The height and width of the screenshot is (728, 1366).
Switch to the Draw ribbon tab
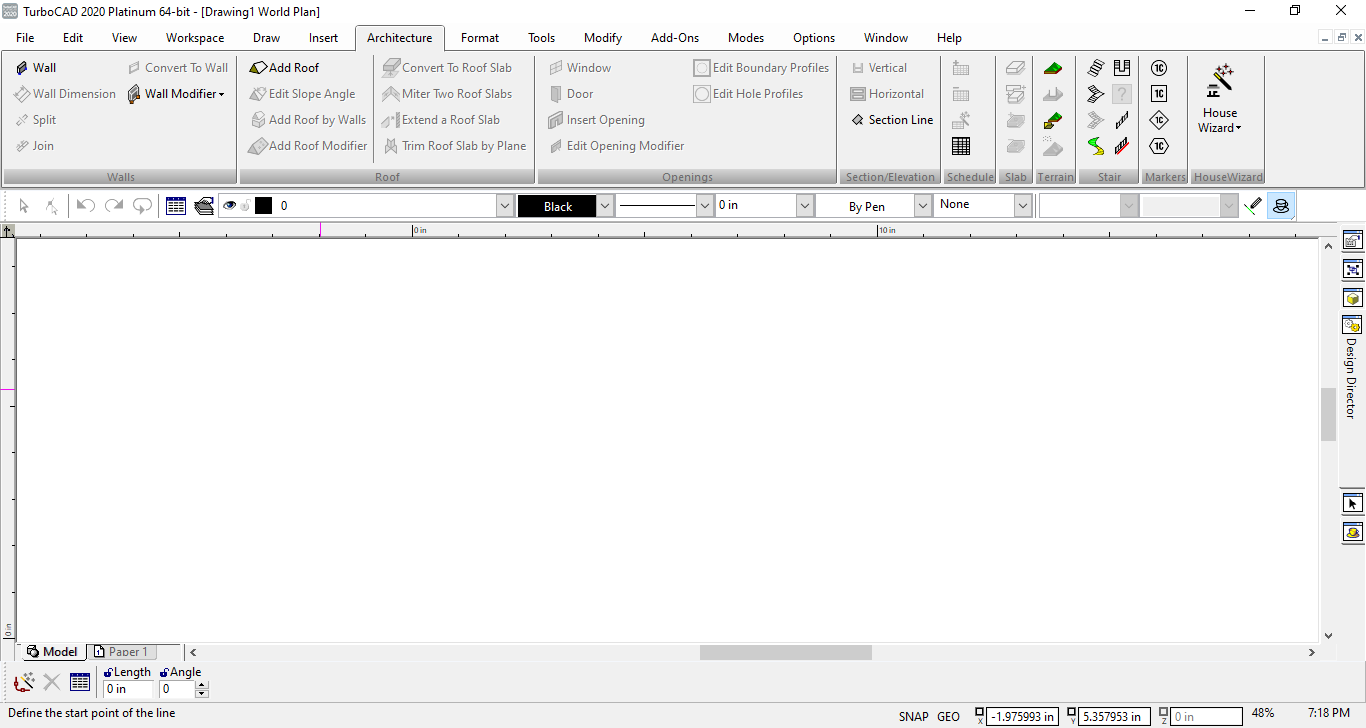266,38
